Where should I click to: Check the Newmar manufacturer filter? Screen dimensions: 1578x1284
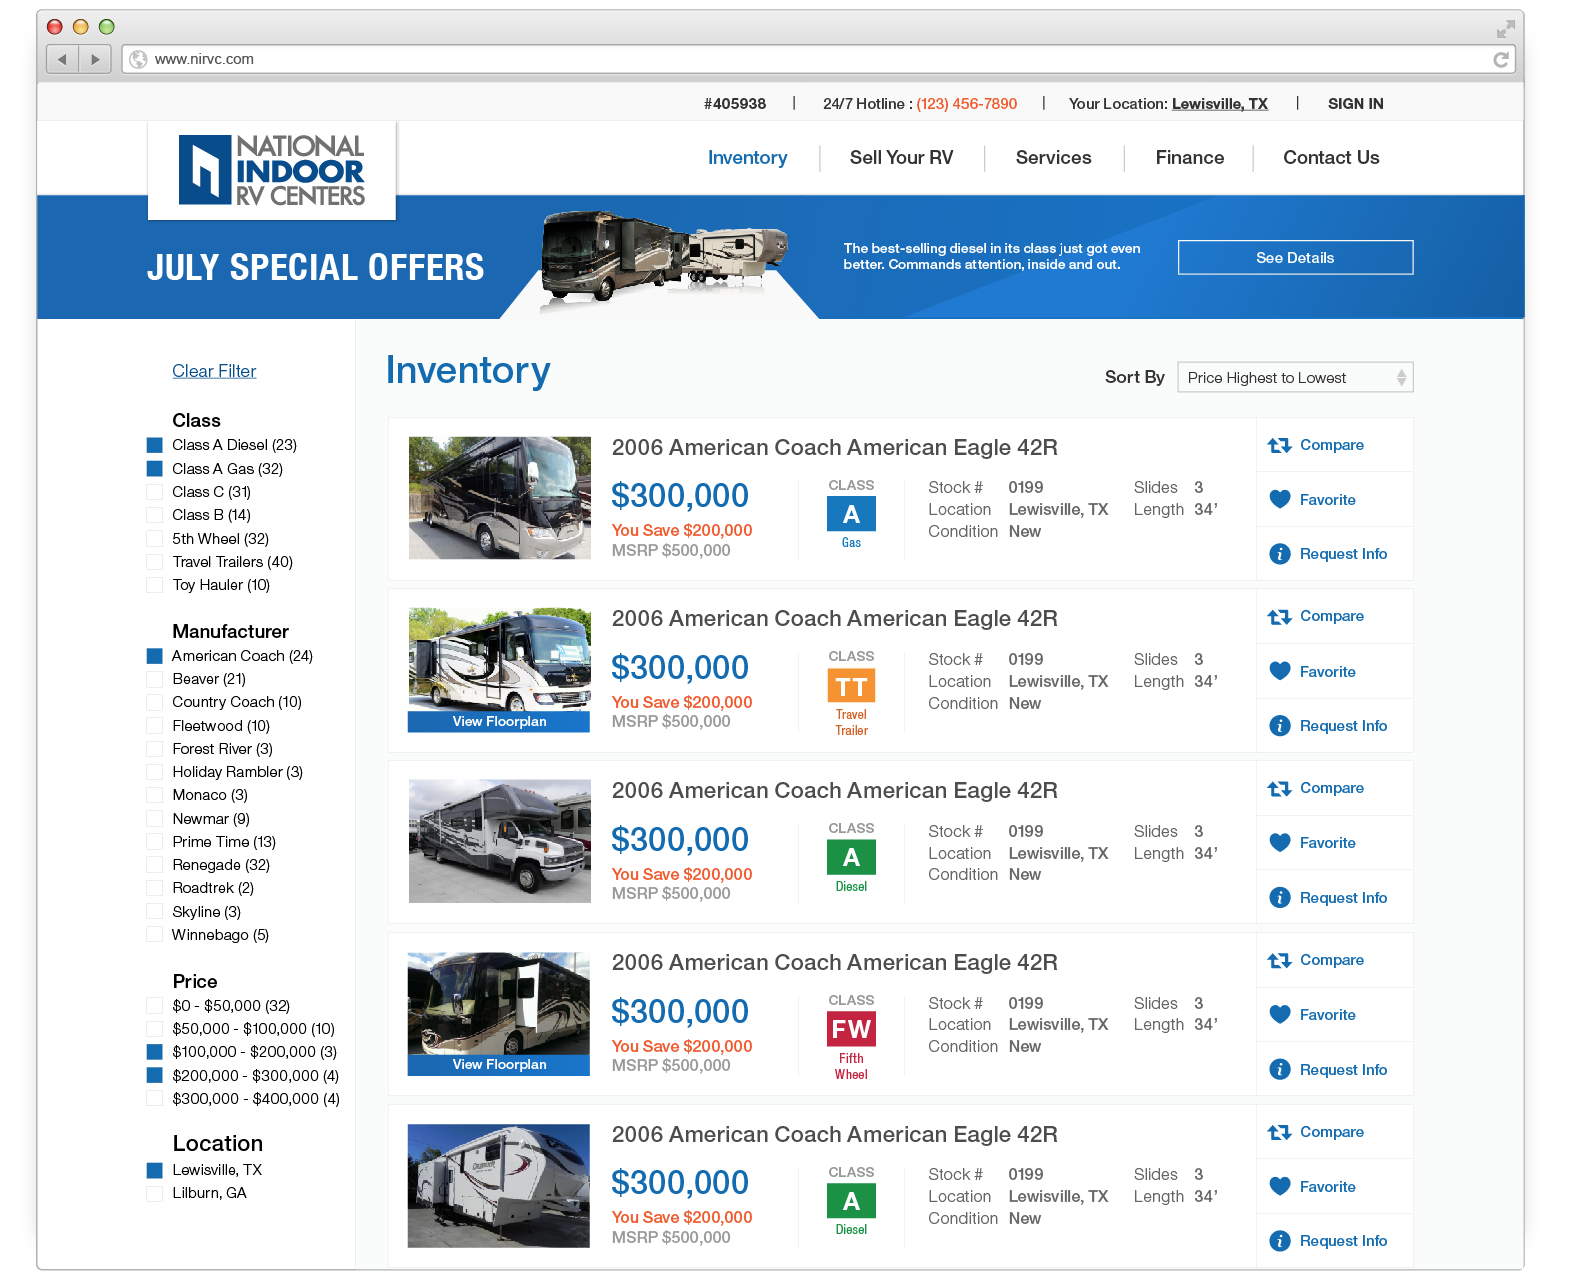click(x=154, y=819)
